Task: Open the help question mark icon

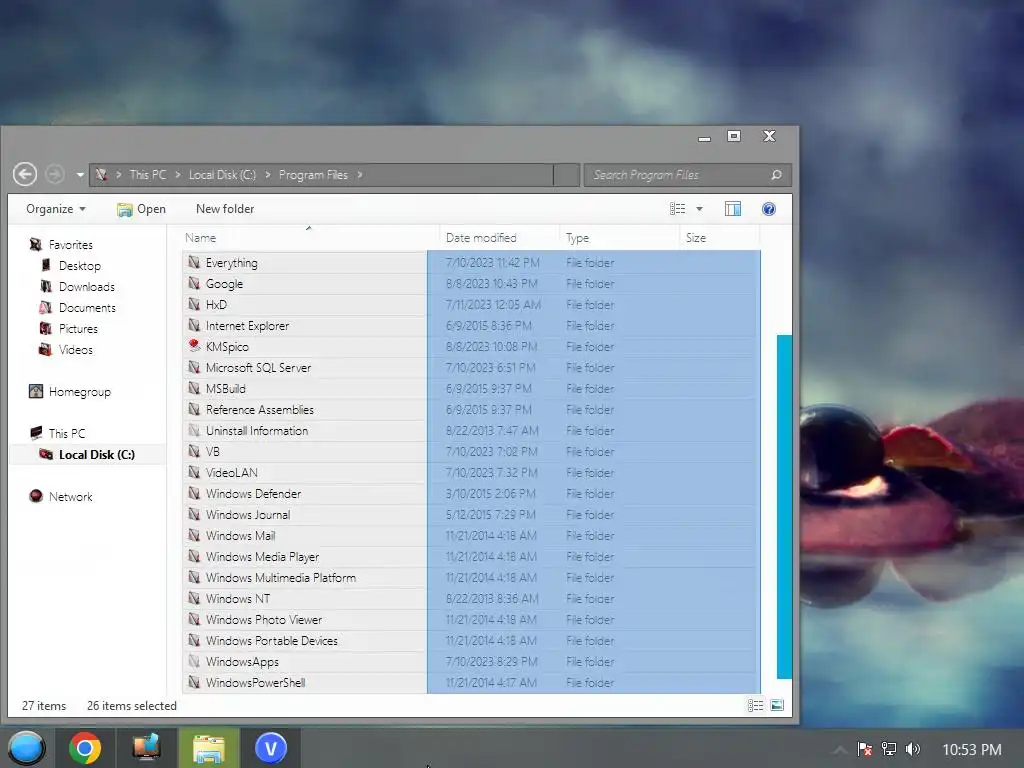Action: tap(769, 209)
